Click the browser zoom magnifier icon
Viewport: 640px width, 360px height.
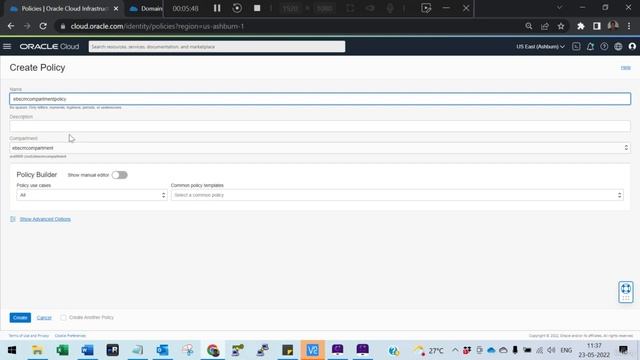[x=529, y=26]
